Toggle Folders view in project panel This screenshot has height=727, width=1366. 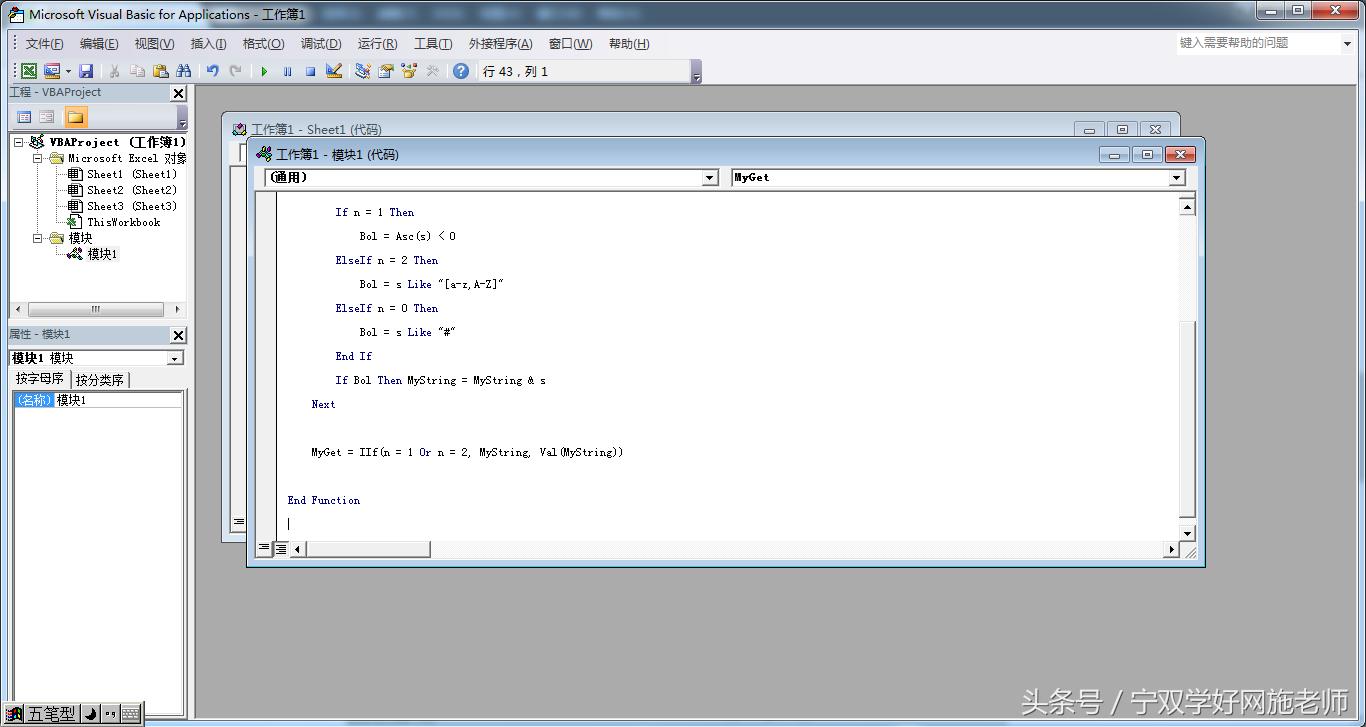[x=76, y=117]
